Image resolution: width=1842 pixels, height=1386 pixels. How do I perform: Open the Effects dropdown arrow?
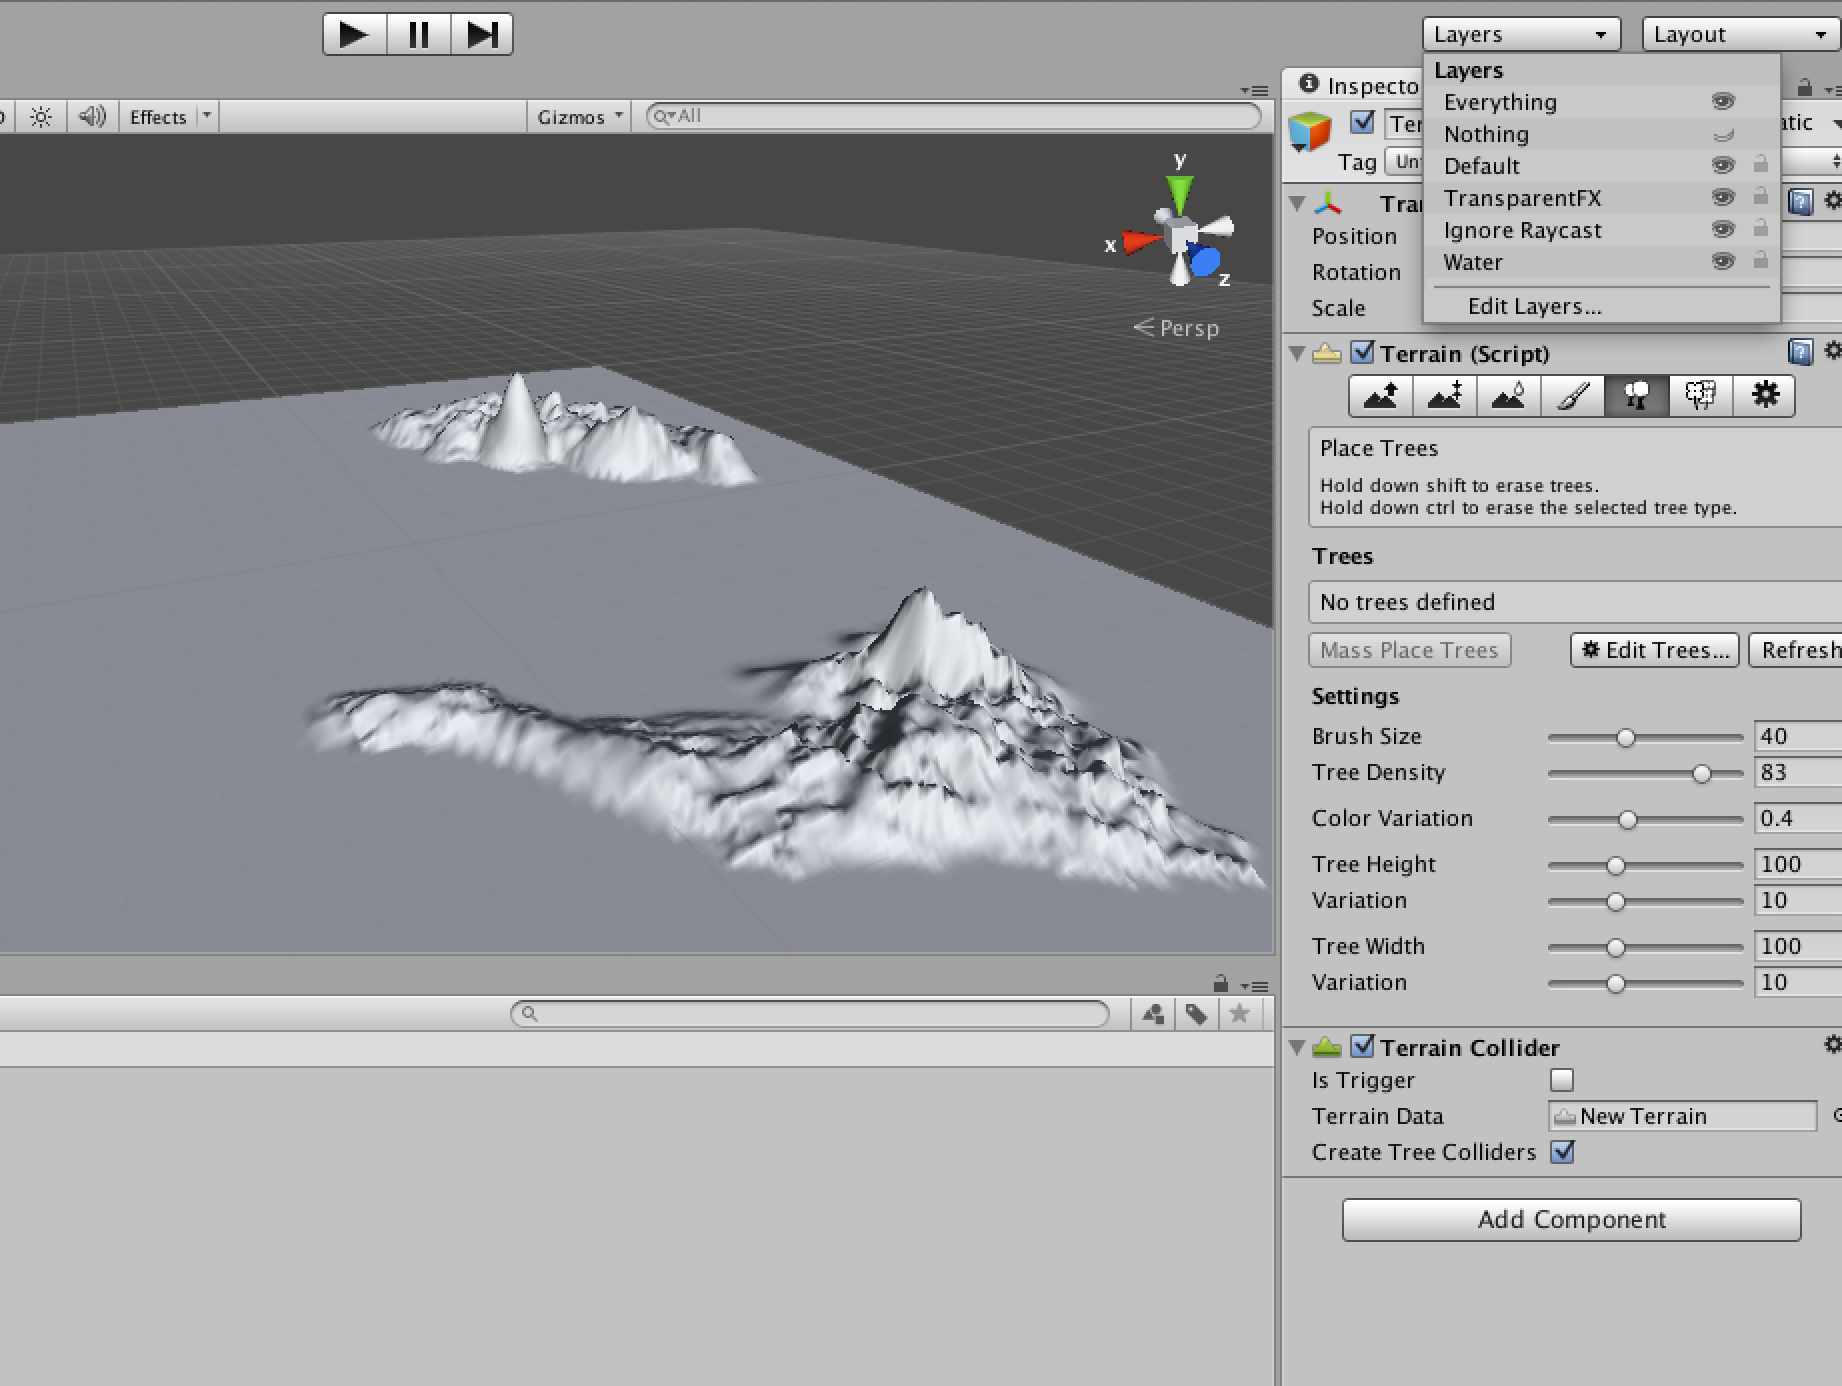(x=207, y=116)
